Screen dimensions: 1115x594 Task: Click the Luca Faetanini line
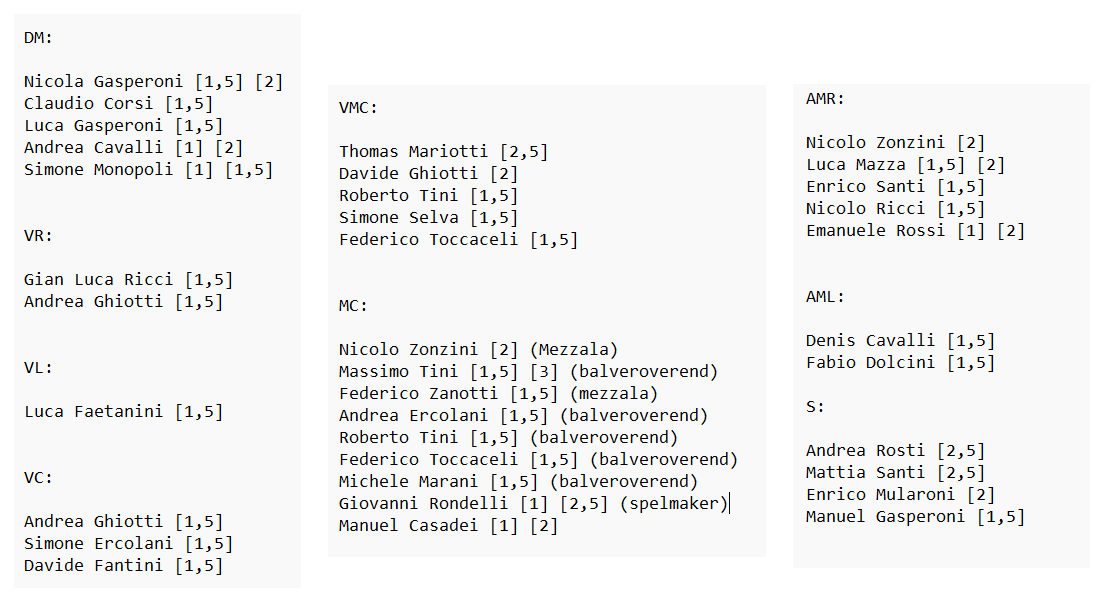pyautogui.click(x=124, y=412)
